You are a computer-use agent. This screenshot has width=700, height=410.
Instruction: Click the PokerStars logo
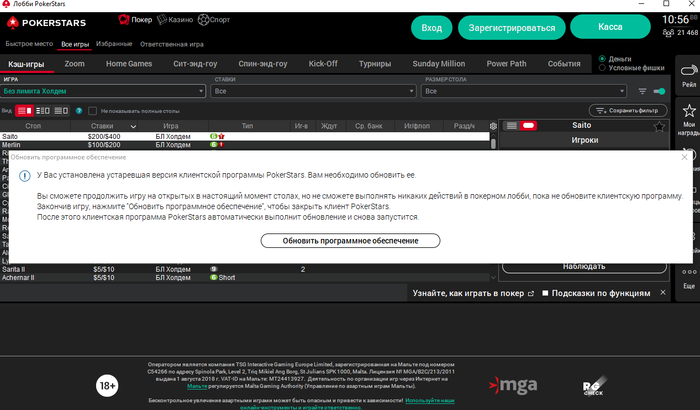[x=46, y=22]
